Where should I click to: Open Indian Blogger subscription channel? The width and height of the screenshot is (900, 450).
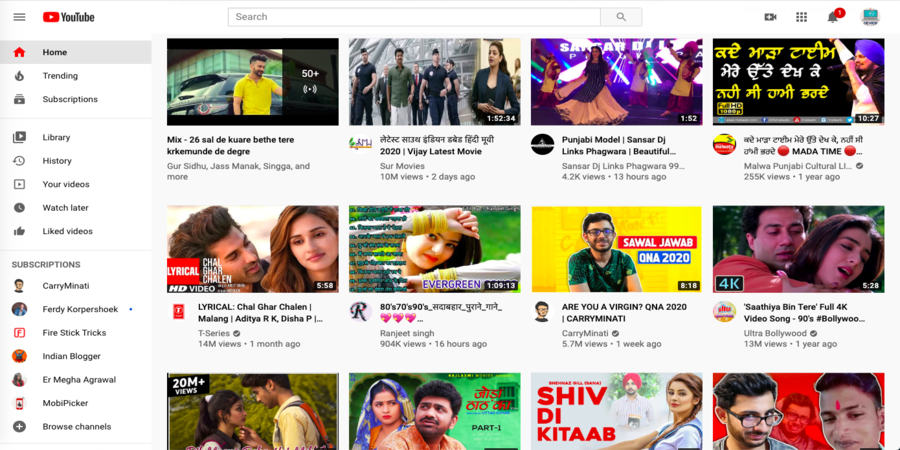76,356
